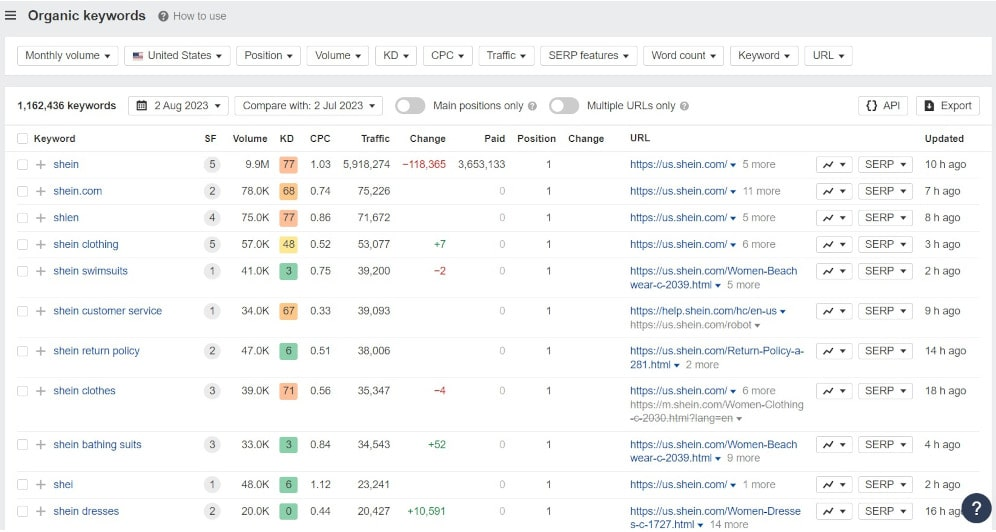This screenshot has height=532, width=996.
Task: Open the hamburger menu icon
Action: tap(10, 15)
